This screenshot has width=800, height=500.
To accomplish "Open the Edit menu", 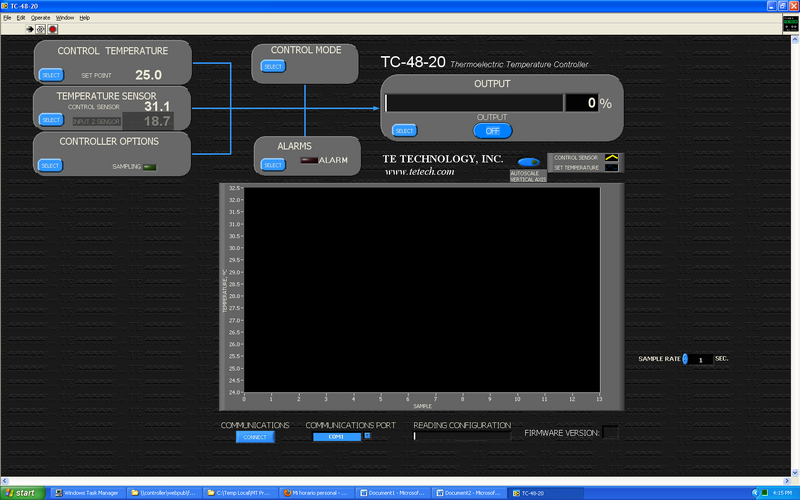I will point(21,17).
